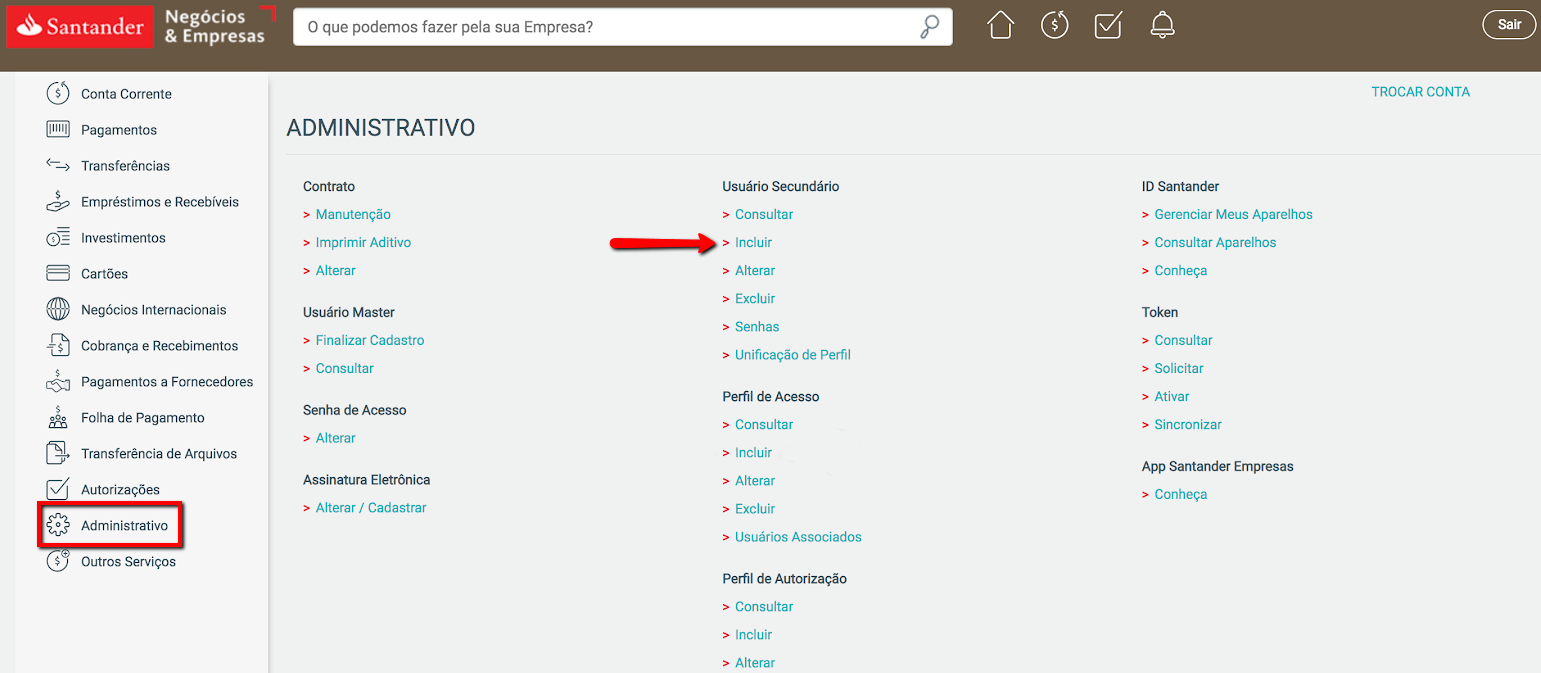The width and height of the screenshot is (1541, 673).
Task: Open Transferências menu item
Action: coord(125,166)
